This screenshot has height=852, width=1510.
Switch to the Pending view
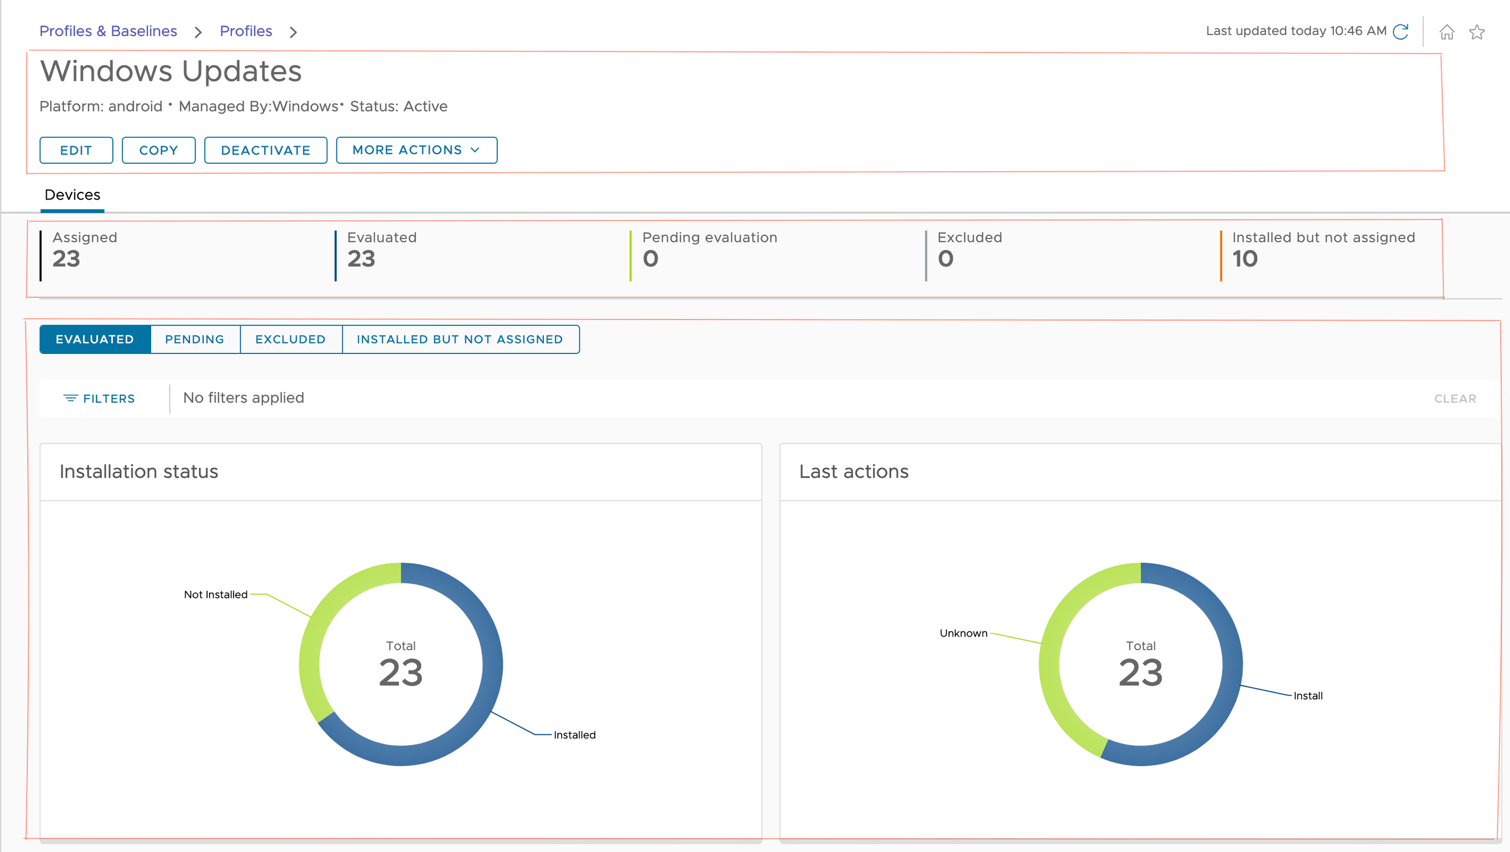[x=195, y=339]
